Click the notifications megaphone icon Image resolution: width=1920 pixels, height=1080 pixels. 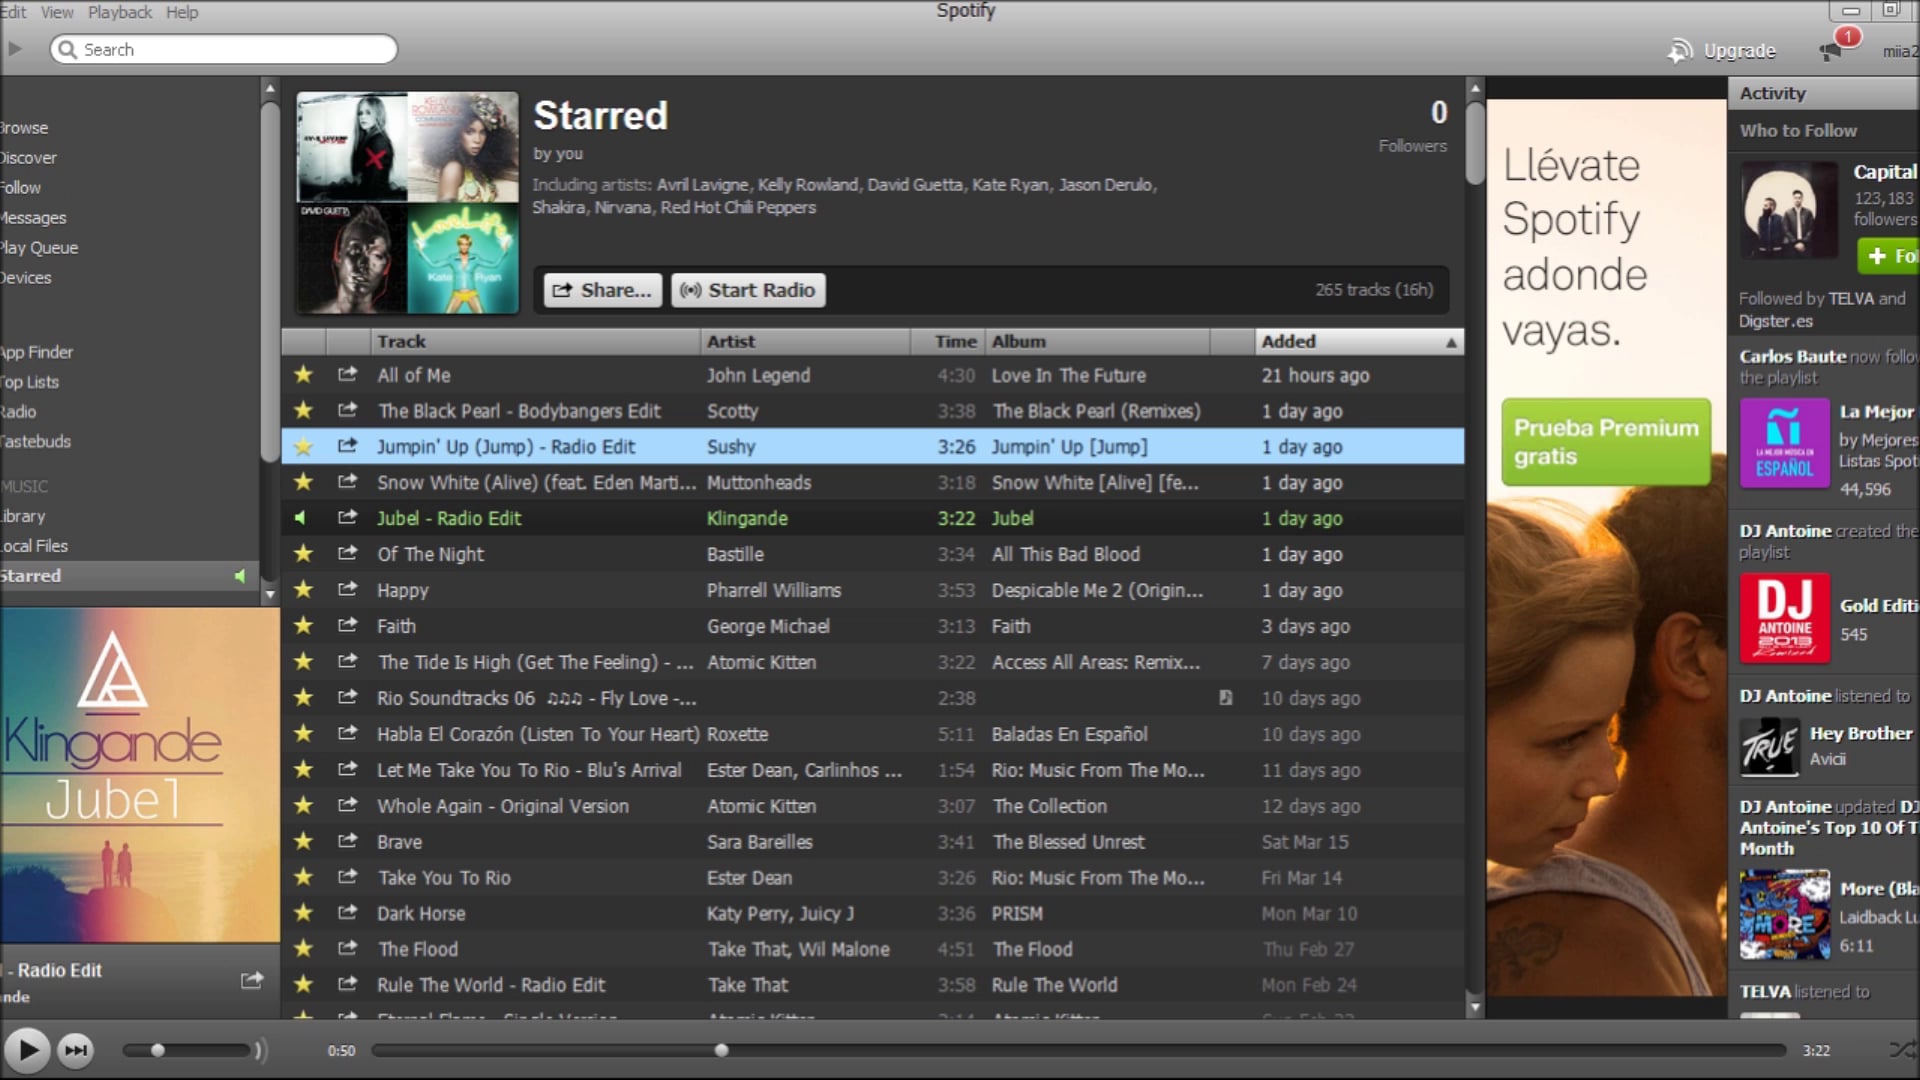[1832, 50]
